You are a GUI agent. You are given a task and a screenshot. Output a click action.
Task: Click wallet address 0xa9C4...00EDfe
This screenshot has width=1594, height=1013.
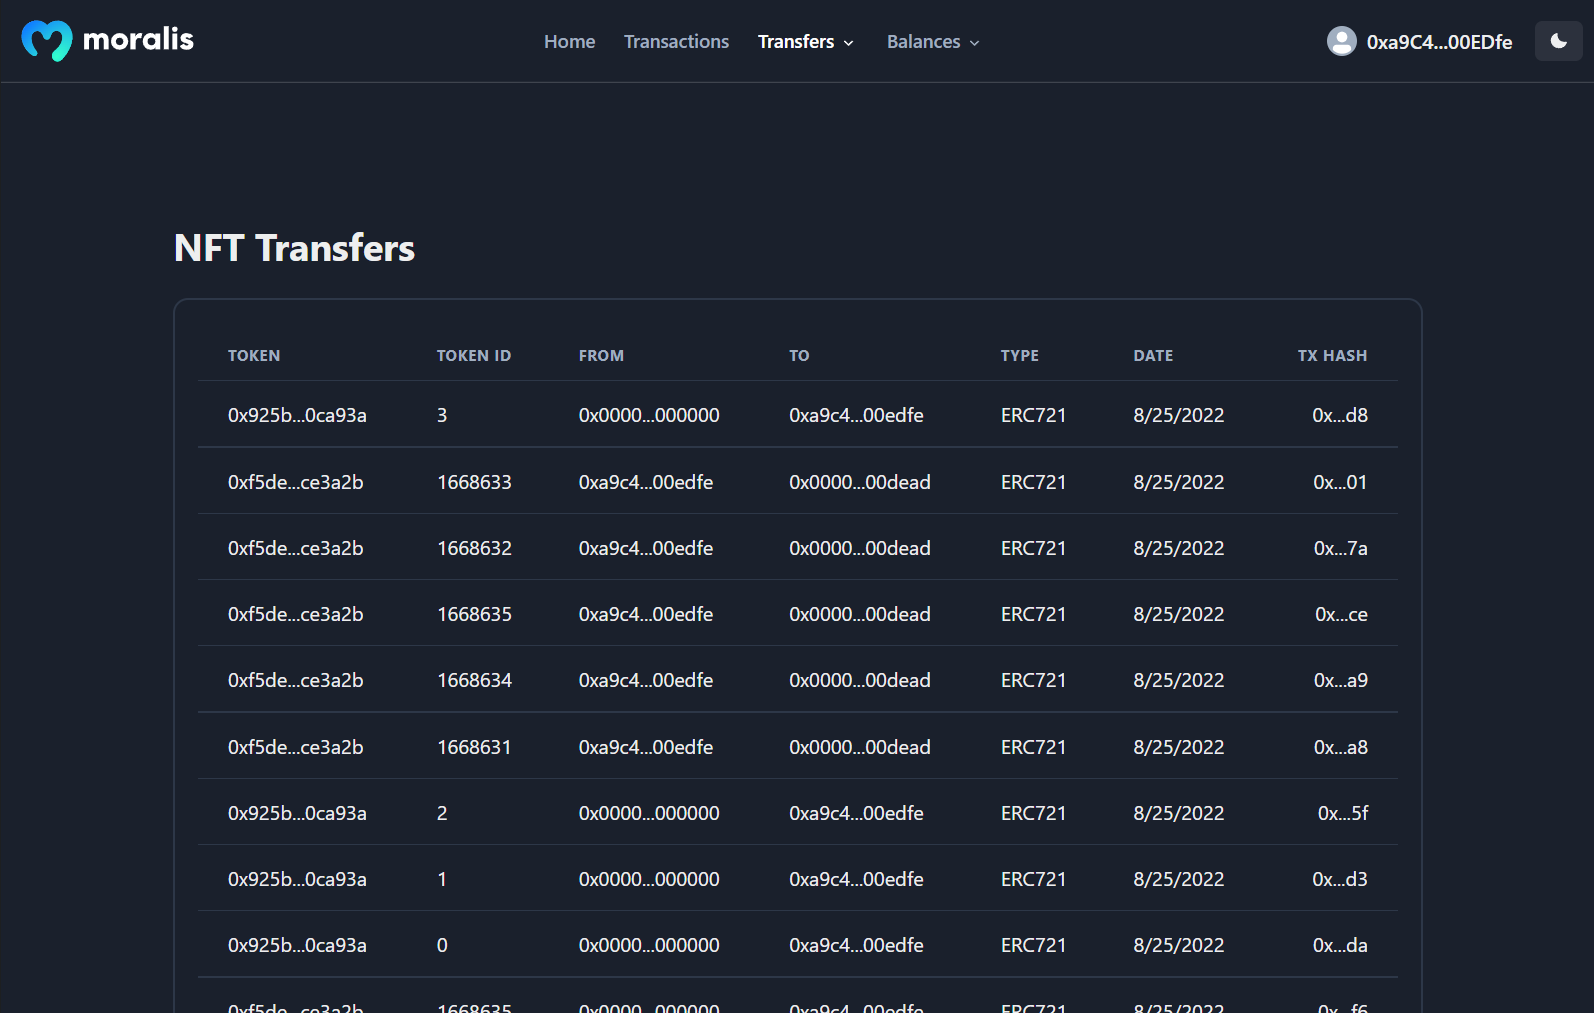coord(1439,42)
